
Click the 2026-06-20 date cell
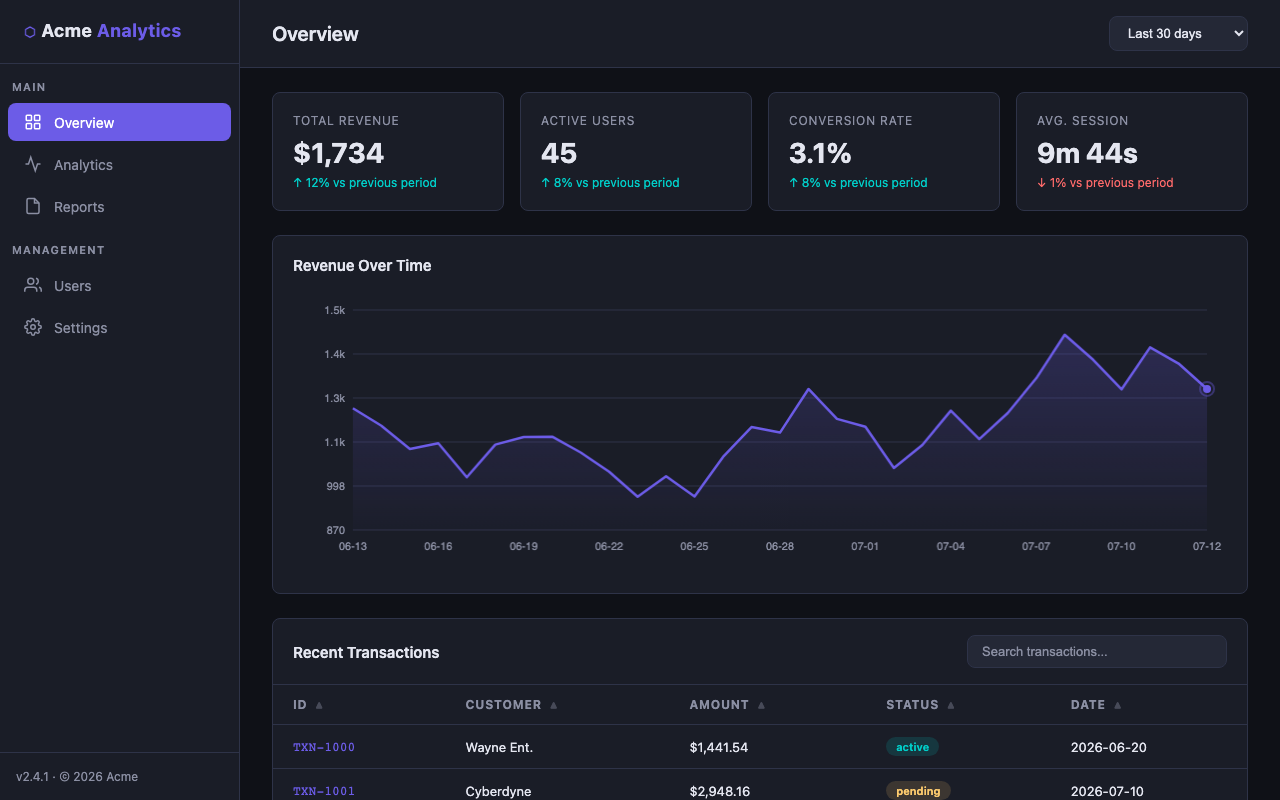point(1107,747)
